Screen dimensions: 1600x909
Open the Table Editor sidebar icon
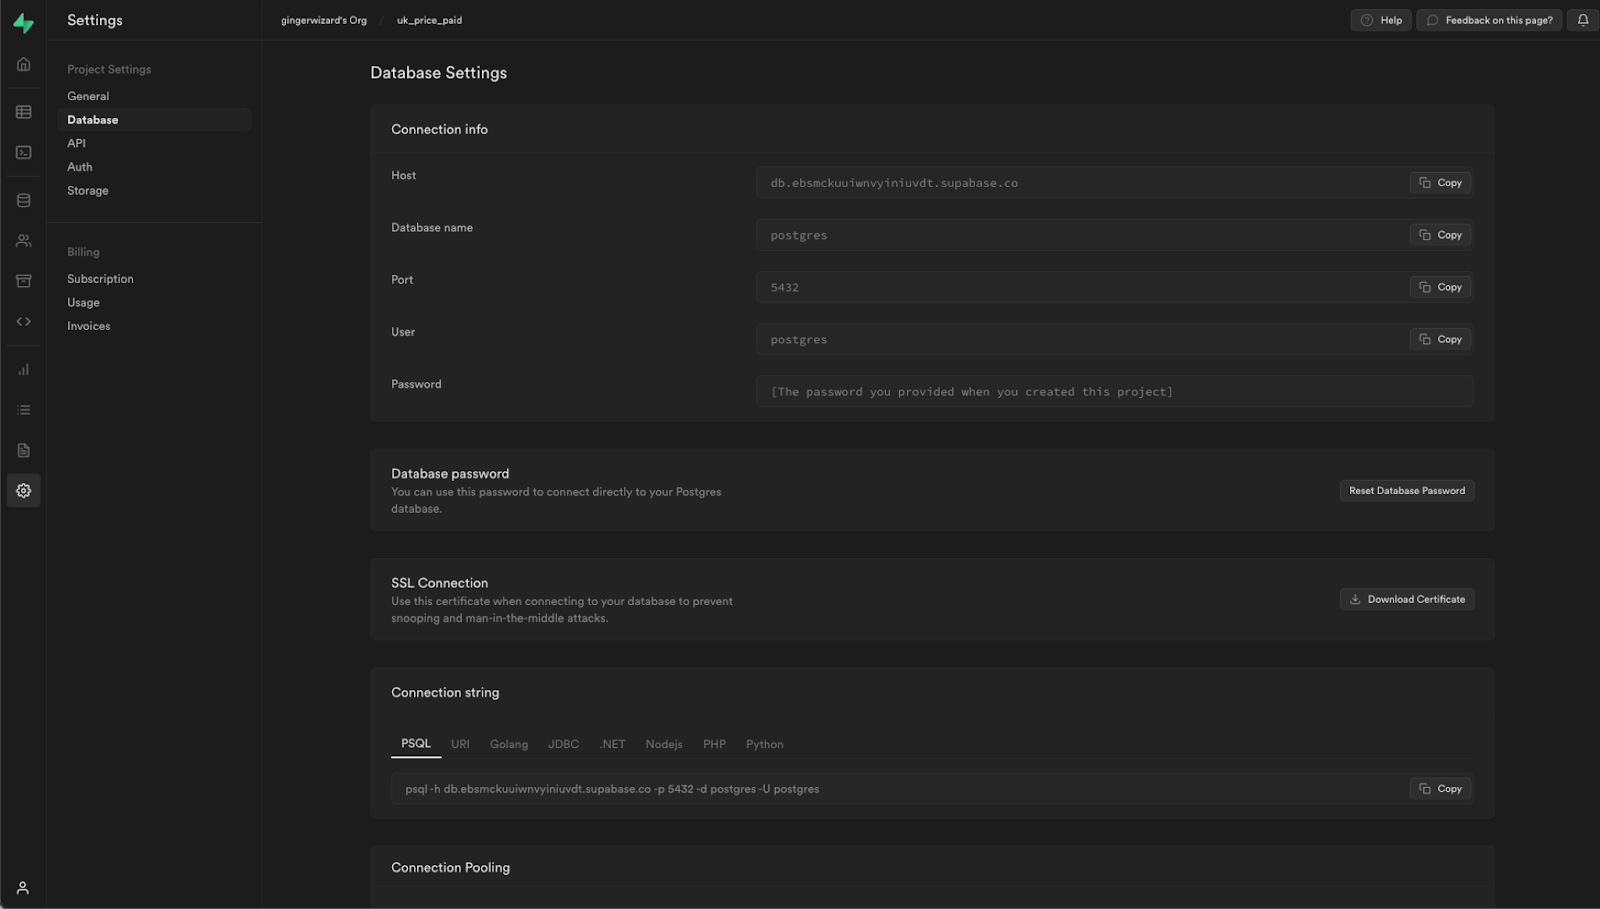23,112
